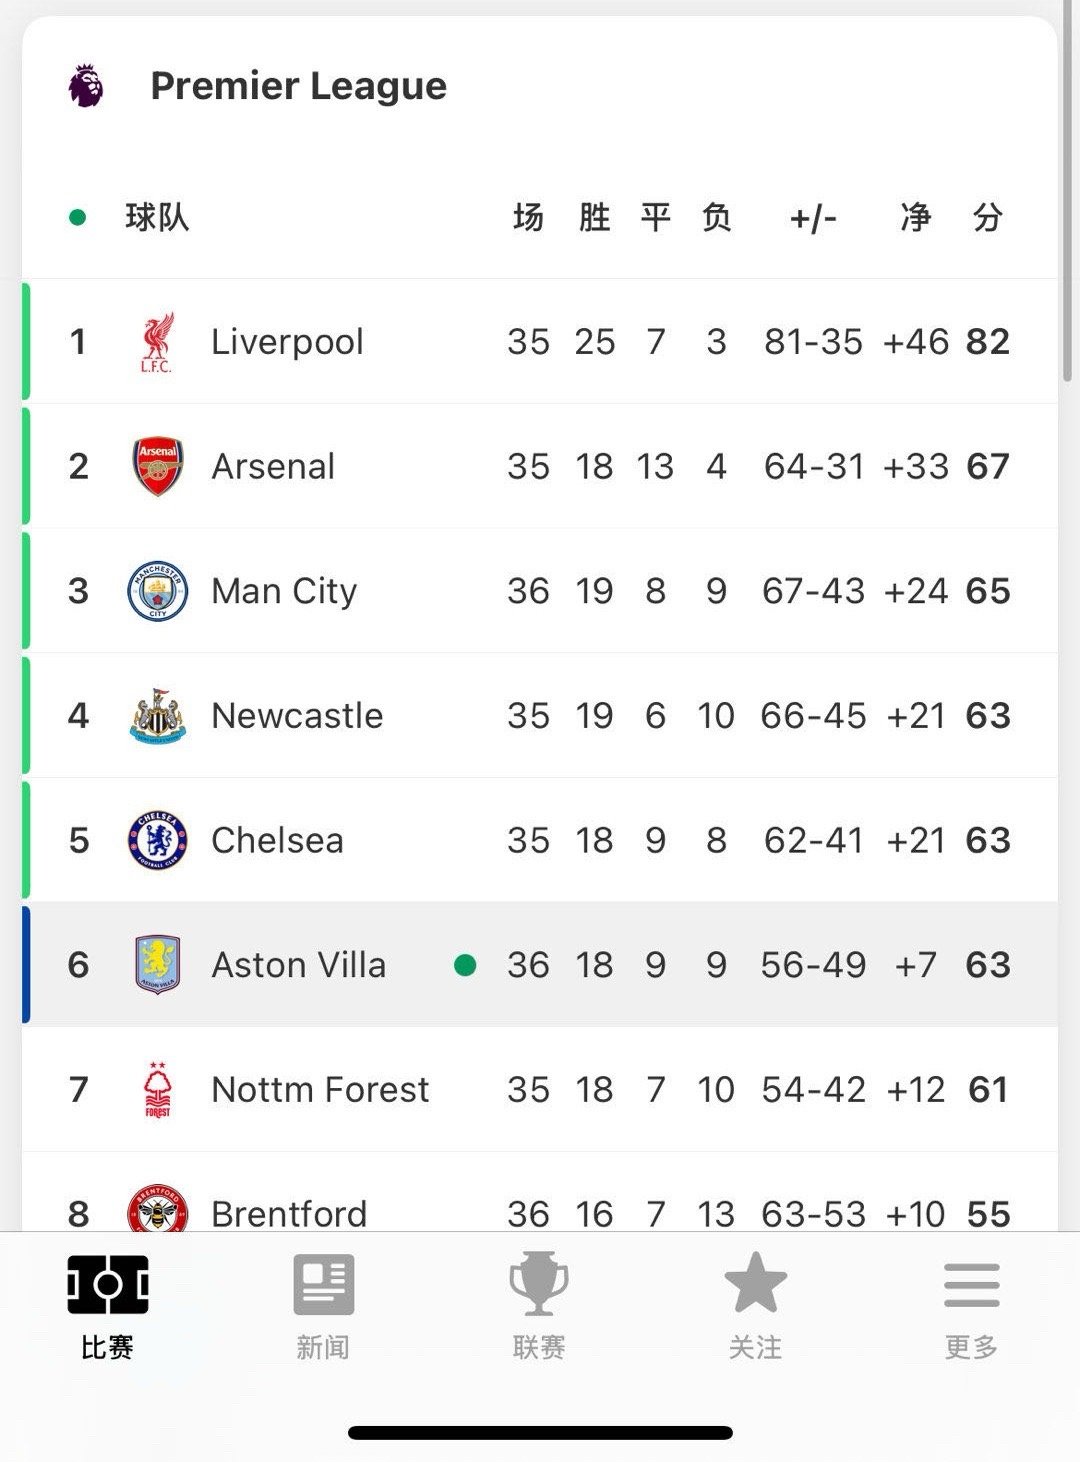This screenshot has height=1462, width=1080.
Task: Tap the Brentford bee crest
Action: [158, 1208]
